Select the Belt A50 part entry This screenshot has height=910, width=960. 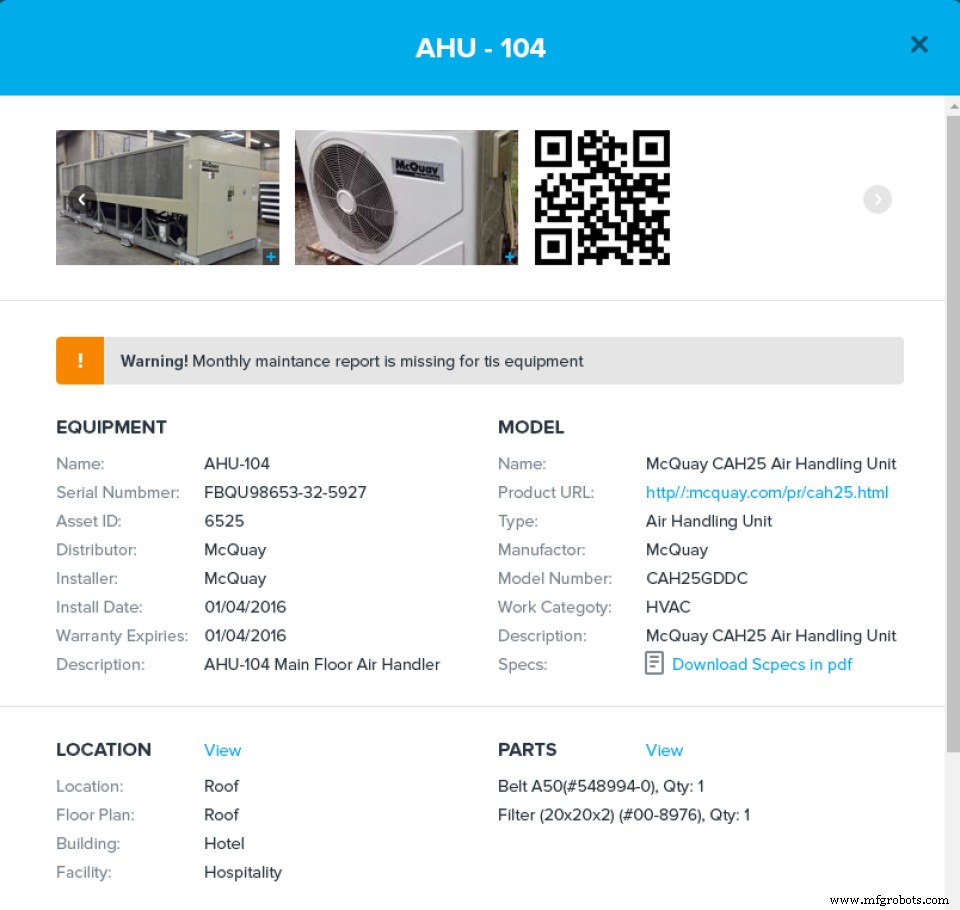click(x=601, y=786)
